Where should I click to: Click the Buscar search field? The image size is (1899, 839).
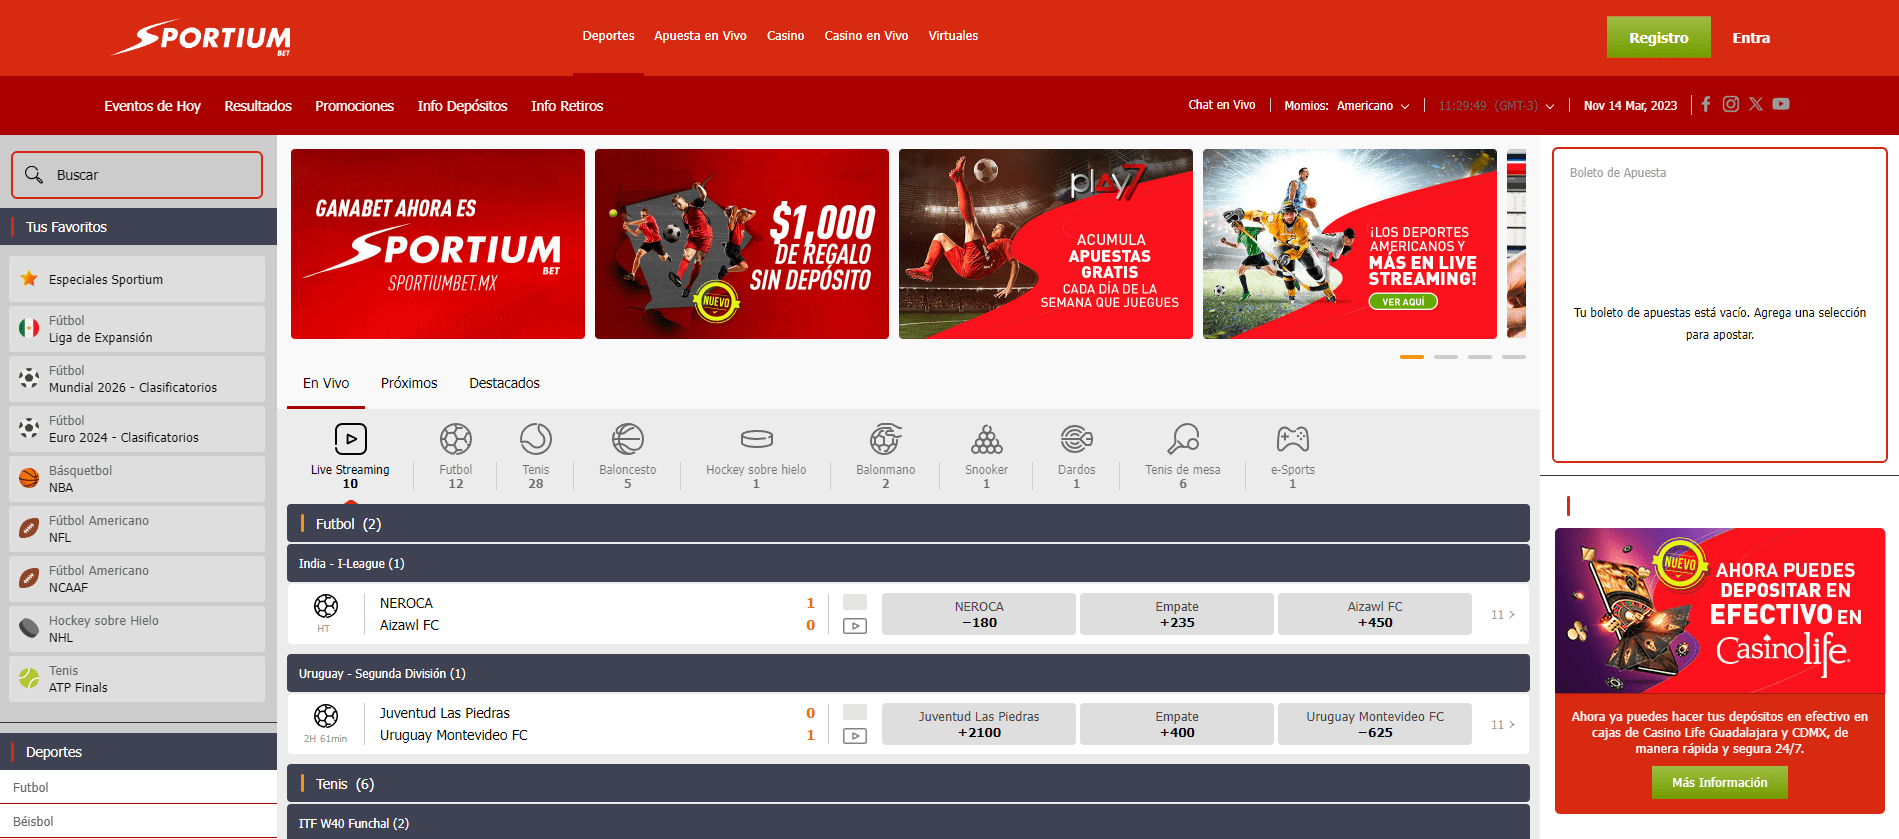point(137,175)
